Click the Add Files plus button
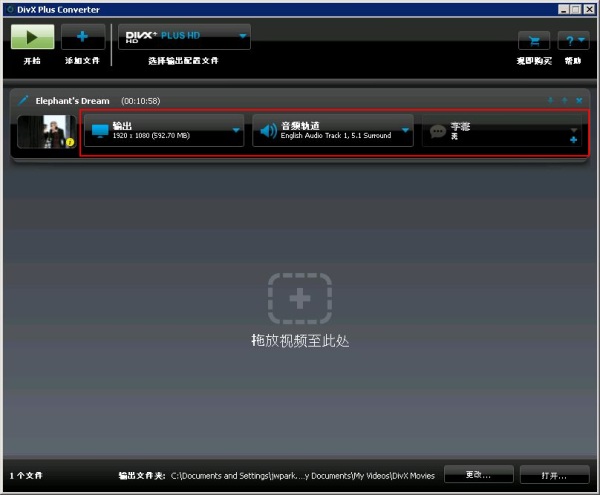 [x=83, y=37]
